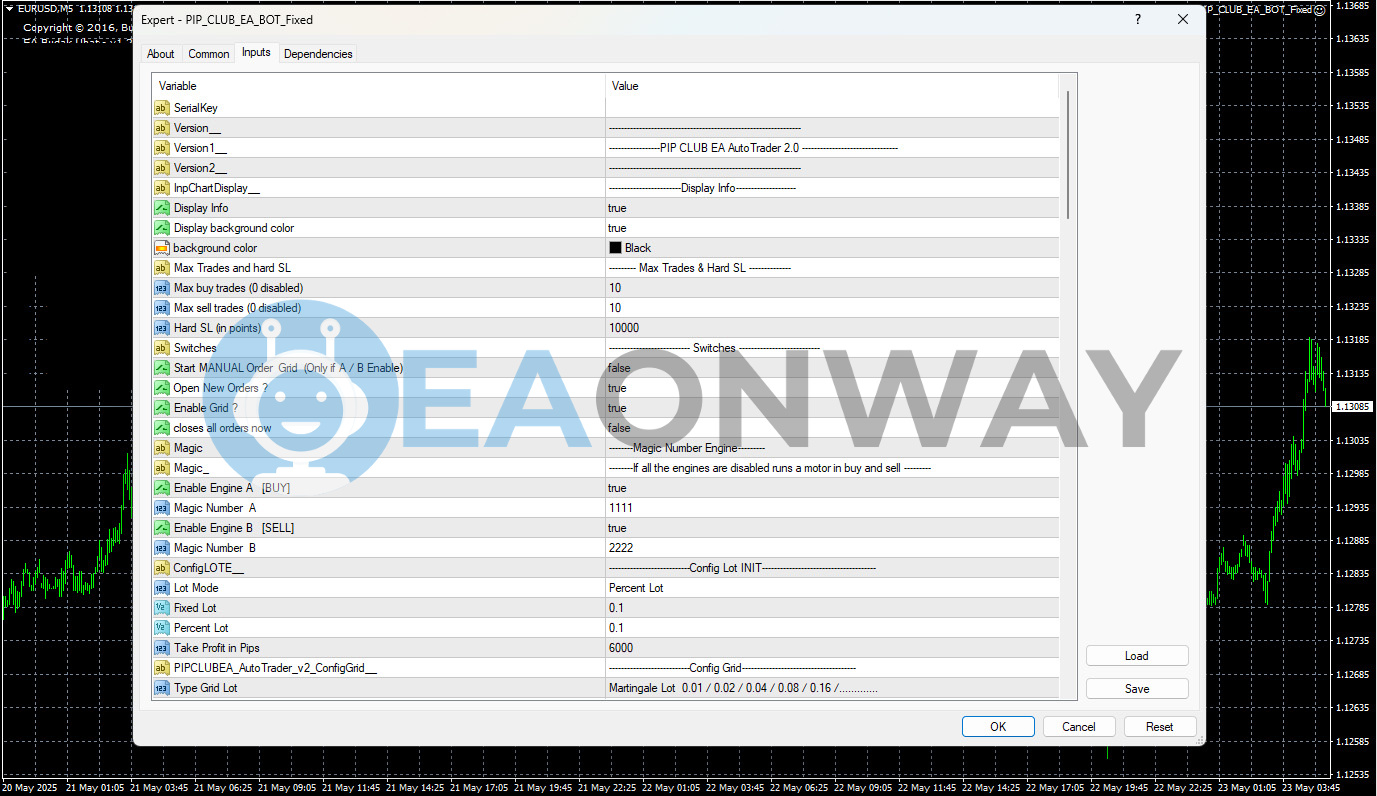The height and width of the screenshot is (796, 1377).
Task: Edit the Hard SL value 10000
Action: point(832,328)
